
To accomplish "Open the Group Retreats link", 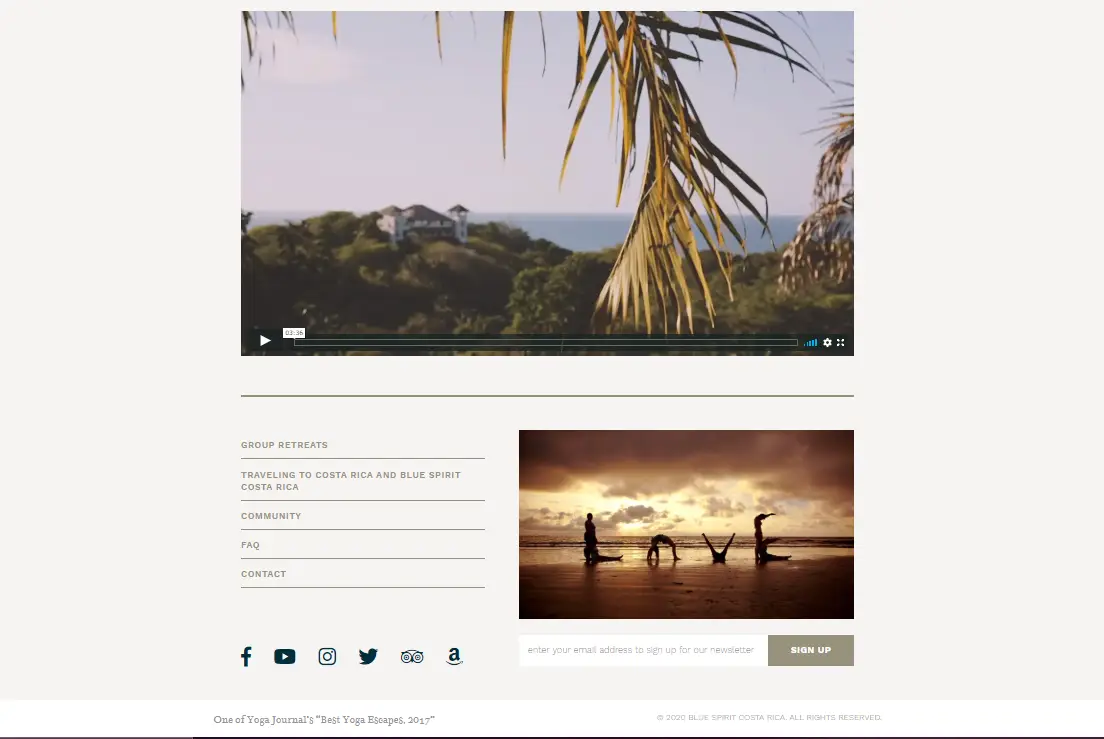I will click(284, 445).
